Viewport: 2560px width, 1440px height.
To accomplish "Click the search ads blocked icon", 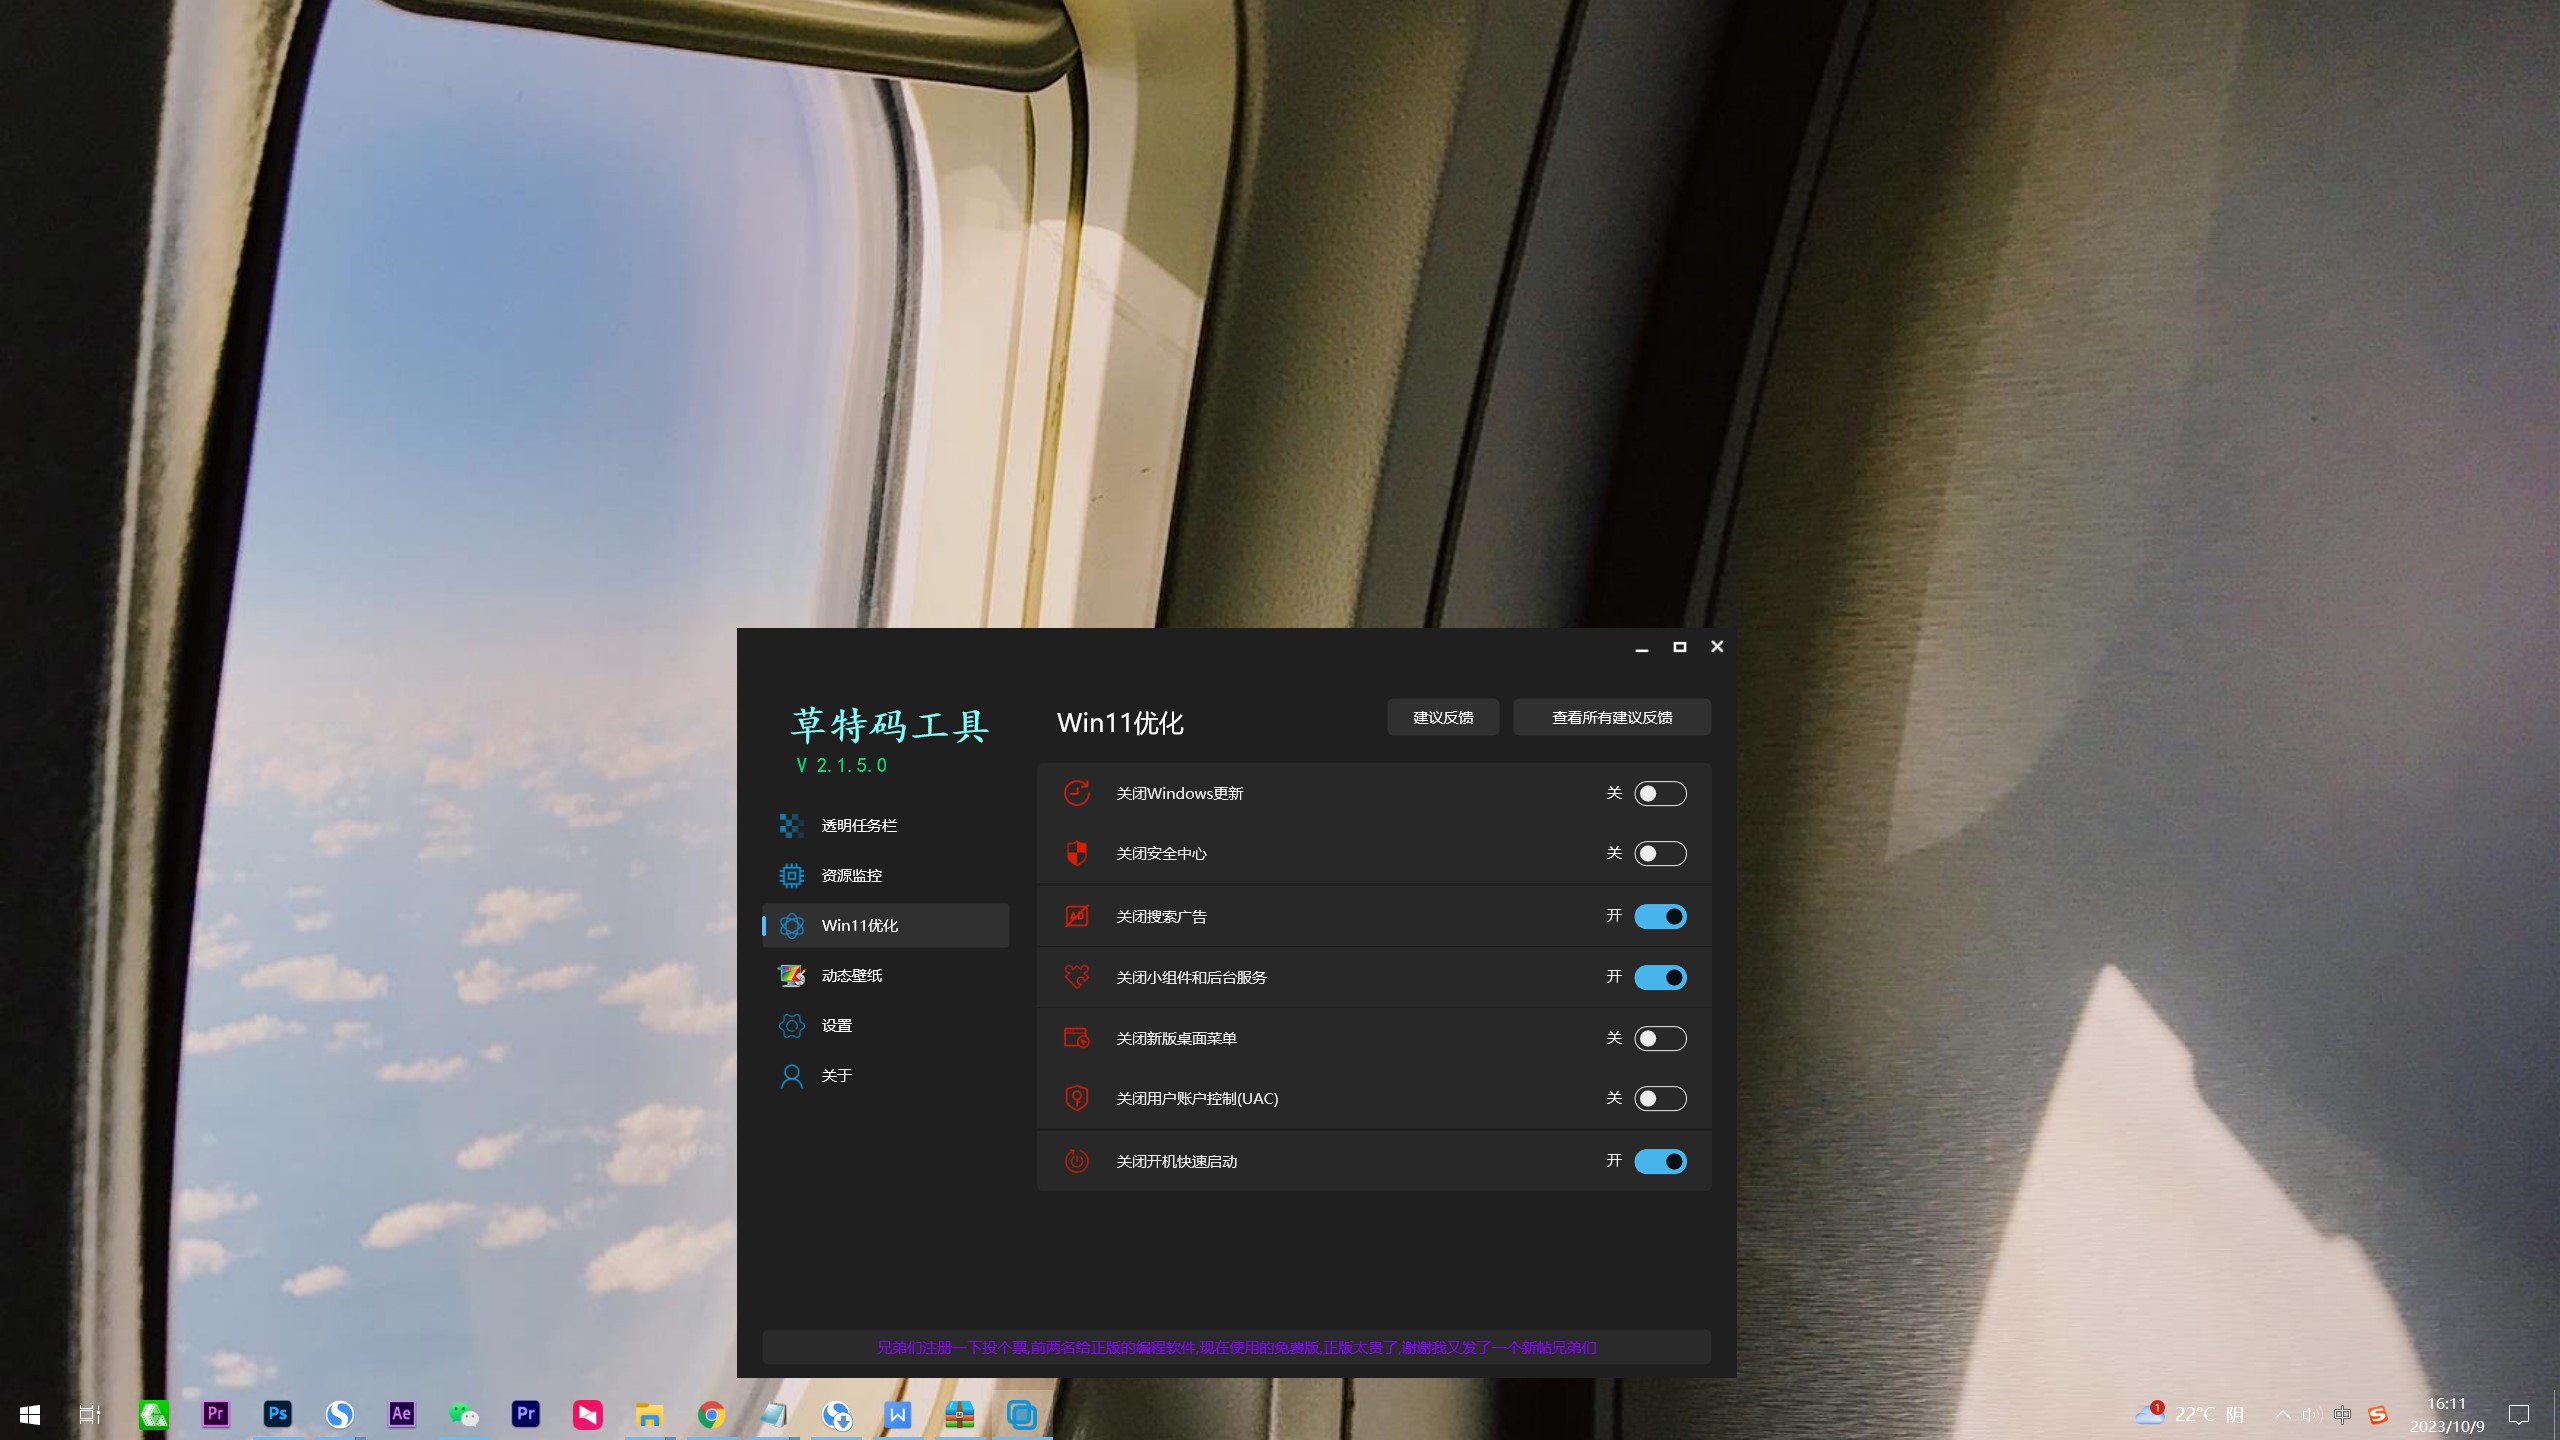I will click(1077, 916).
